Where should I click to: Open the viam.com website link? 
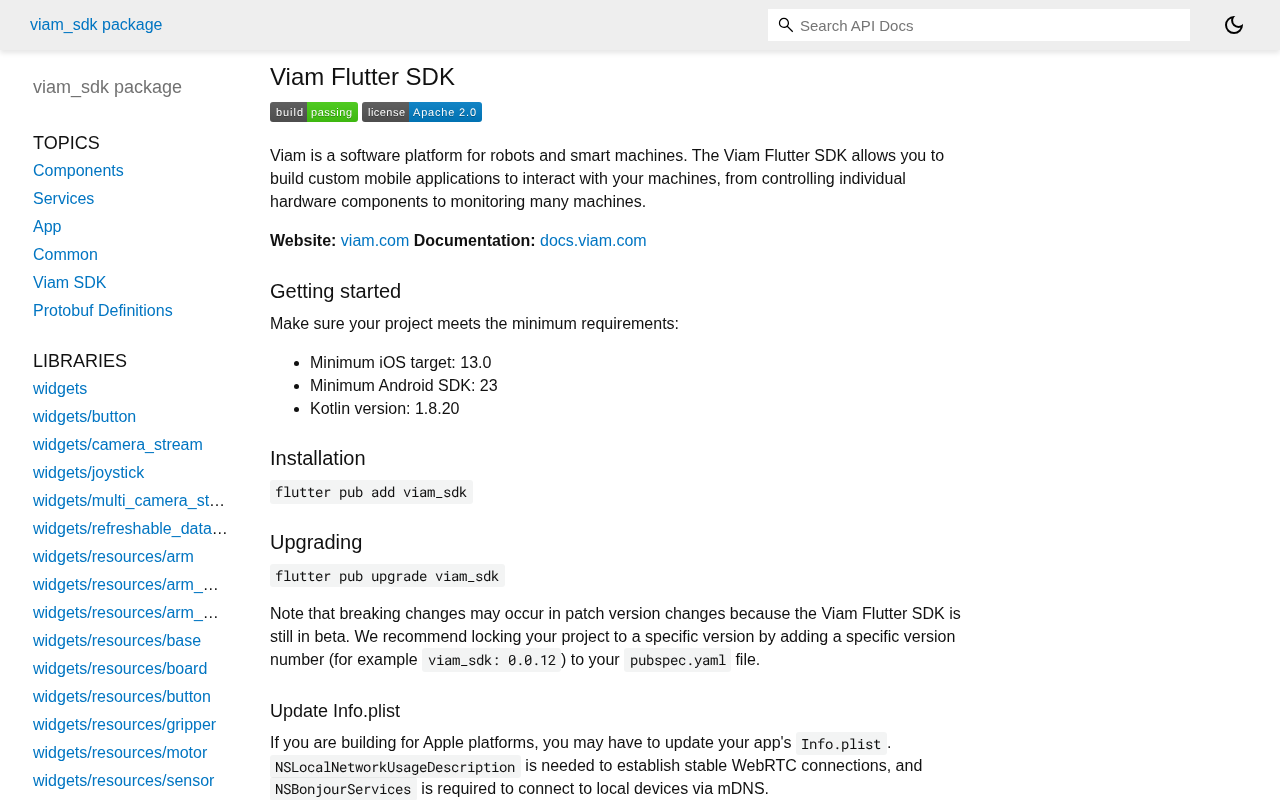[375, 240]
